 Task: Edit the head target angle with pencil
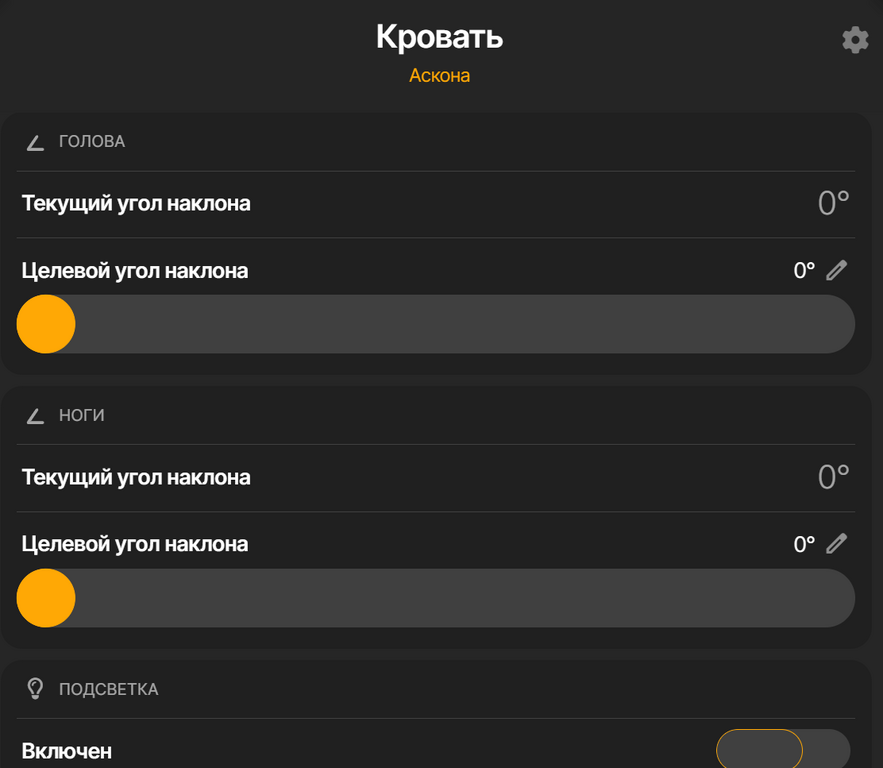click(x=837, y=270)
